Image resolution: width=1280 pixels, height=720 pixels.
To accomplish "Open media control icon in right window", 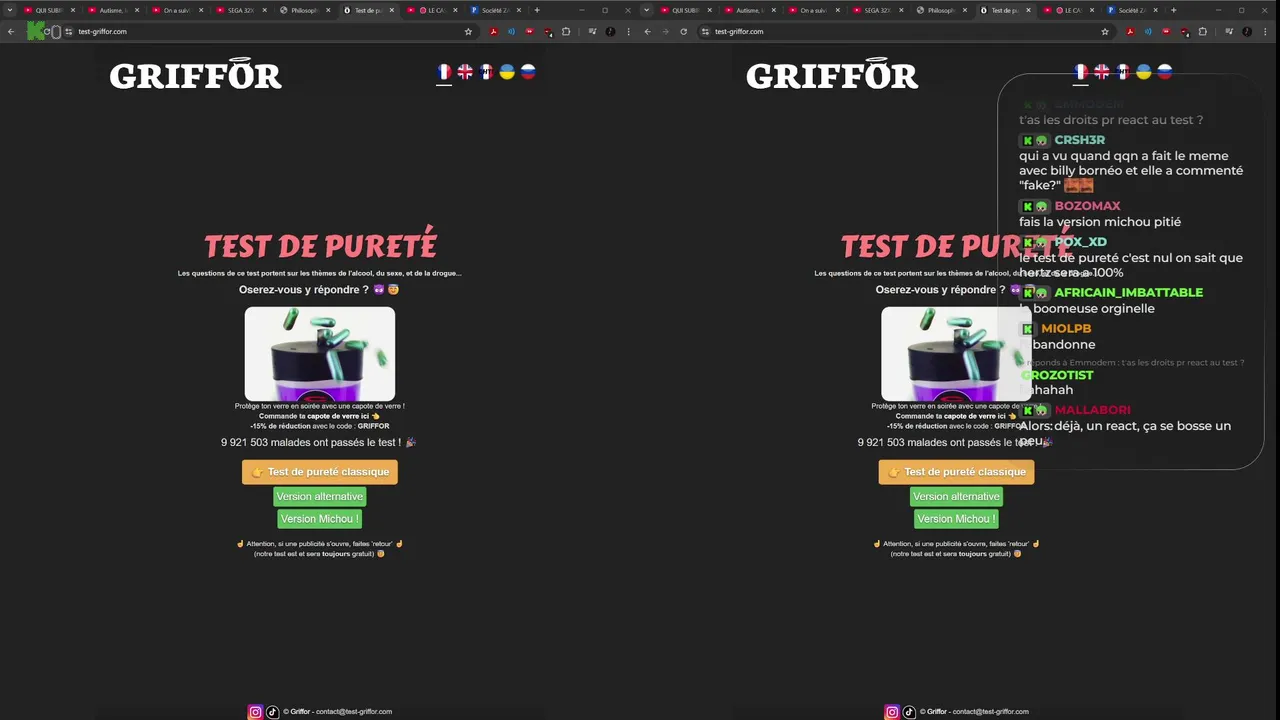I will [1229, 31].
